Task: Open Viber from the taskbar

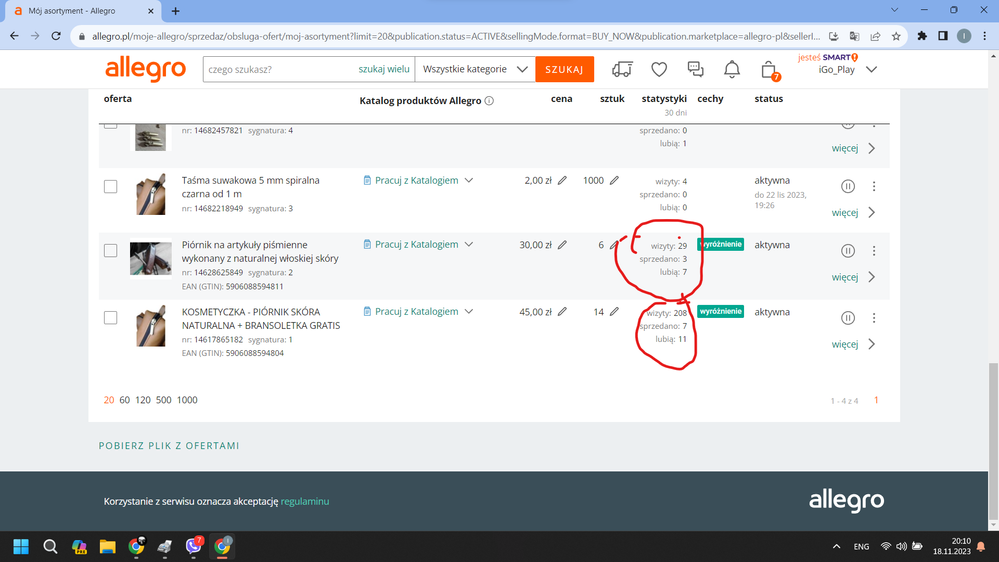Action: pyautogui.click(x=194, y=546)
